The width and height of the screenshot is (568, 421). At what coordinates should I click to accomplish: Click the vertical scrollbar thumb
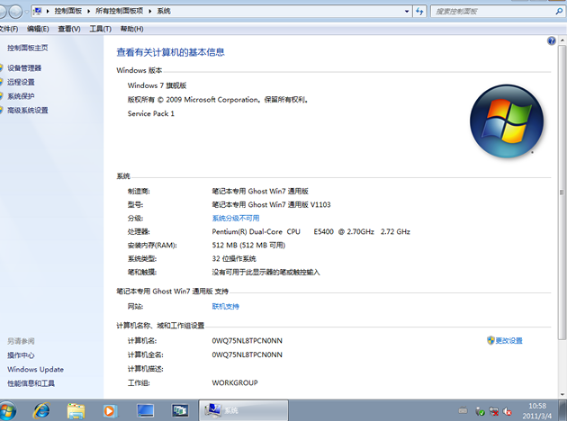(x=562, y=192)
